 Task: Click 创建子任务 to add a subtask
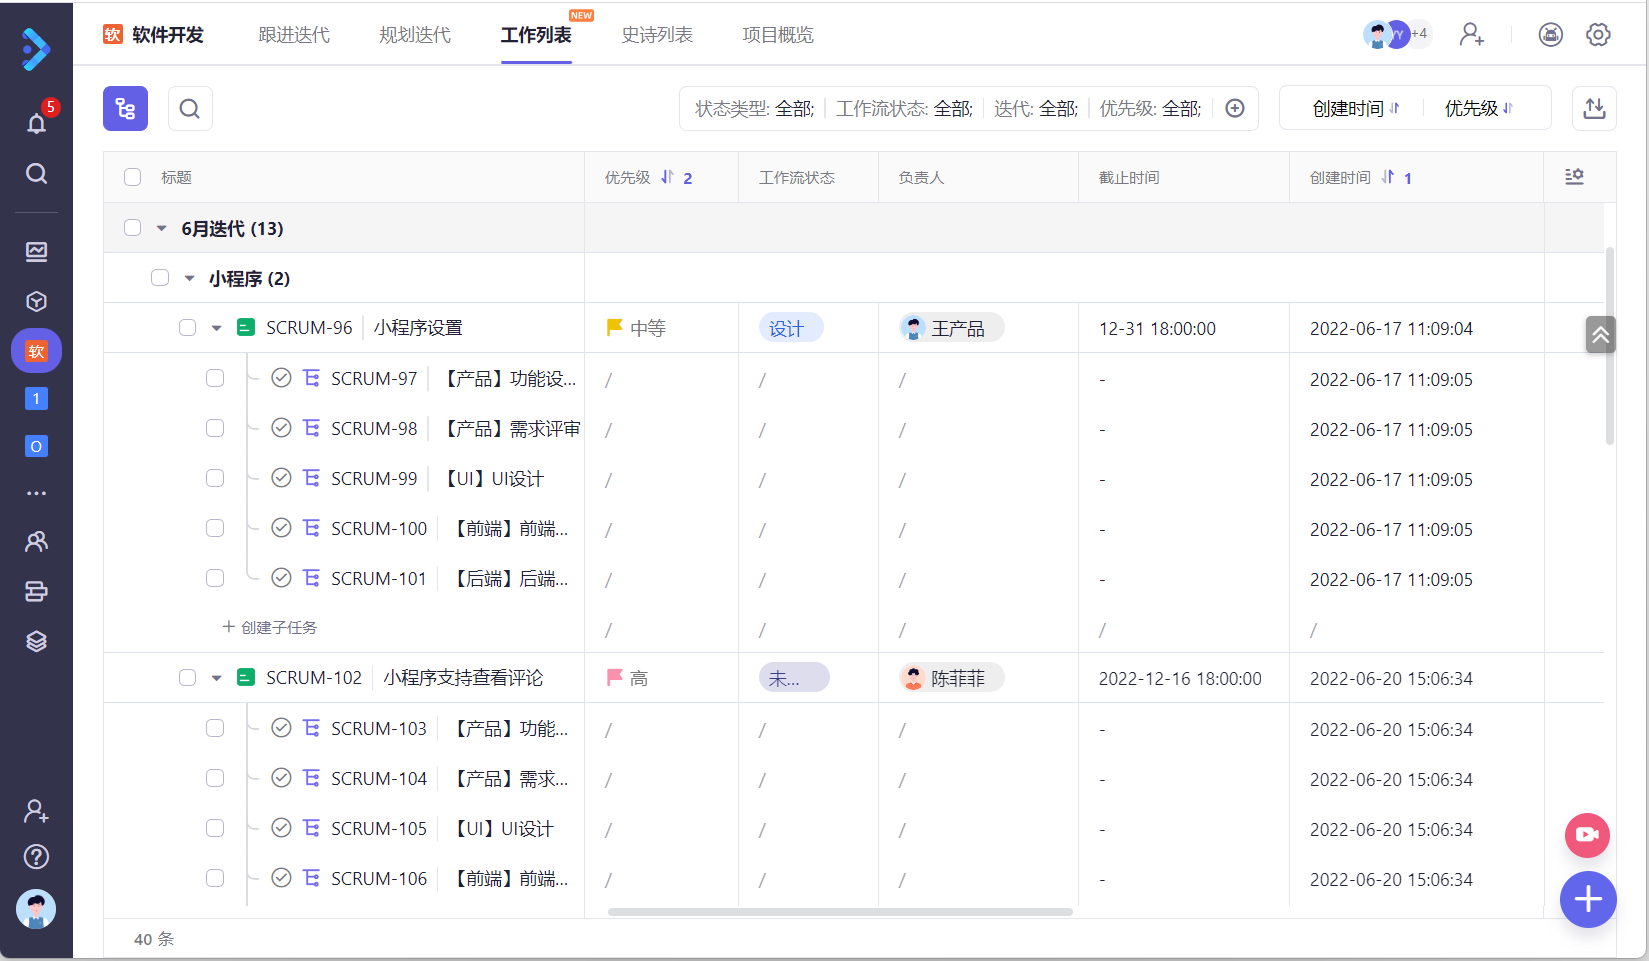(x=269, y=627)
